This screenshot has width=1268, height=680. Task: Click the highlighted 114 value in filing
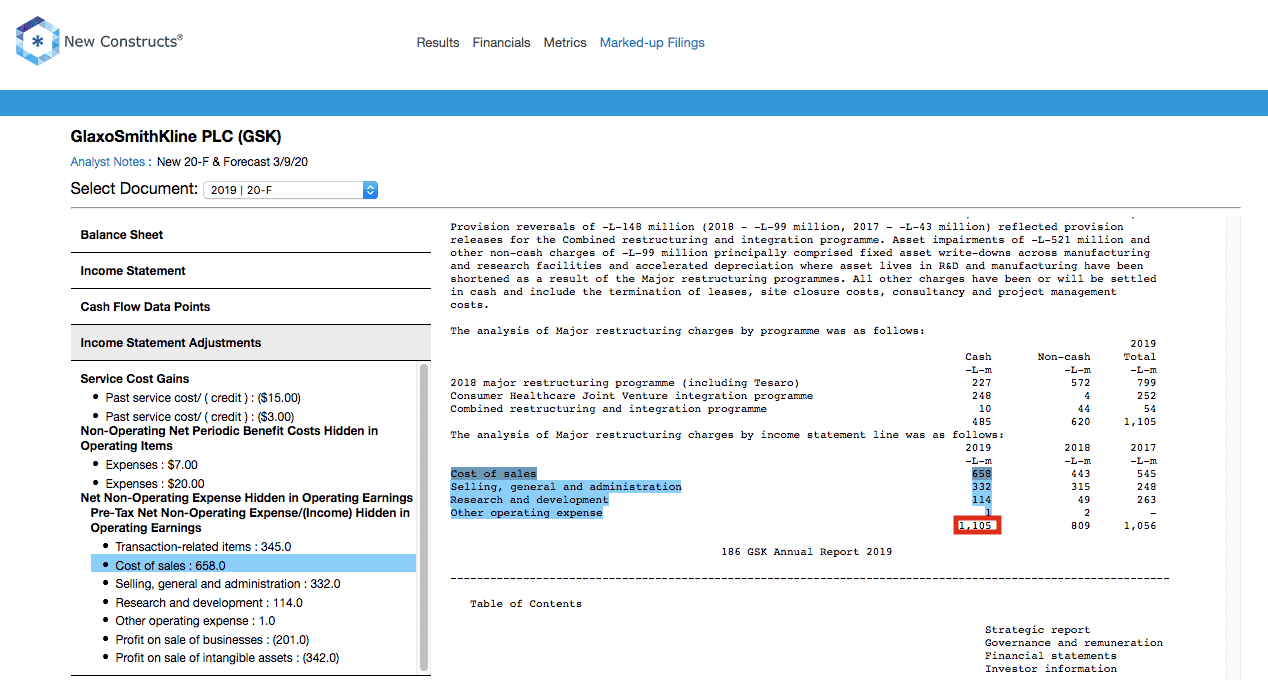click(x=981, y=500)
